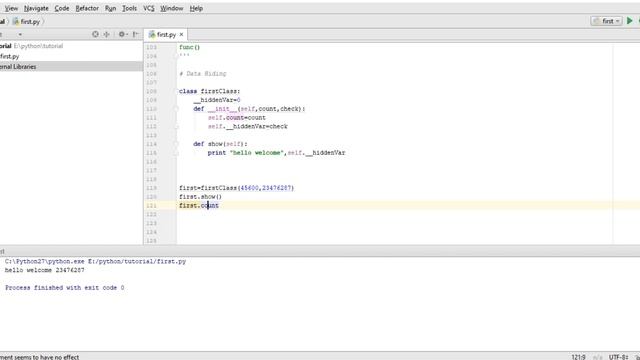Collapse the show method fold marker
Image resolution: width=640 pixels, height=360 pixels.
pyautogui.click(x=176, y=144)
